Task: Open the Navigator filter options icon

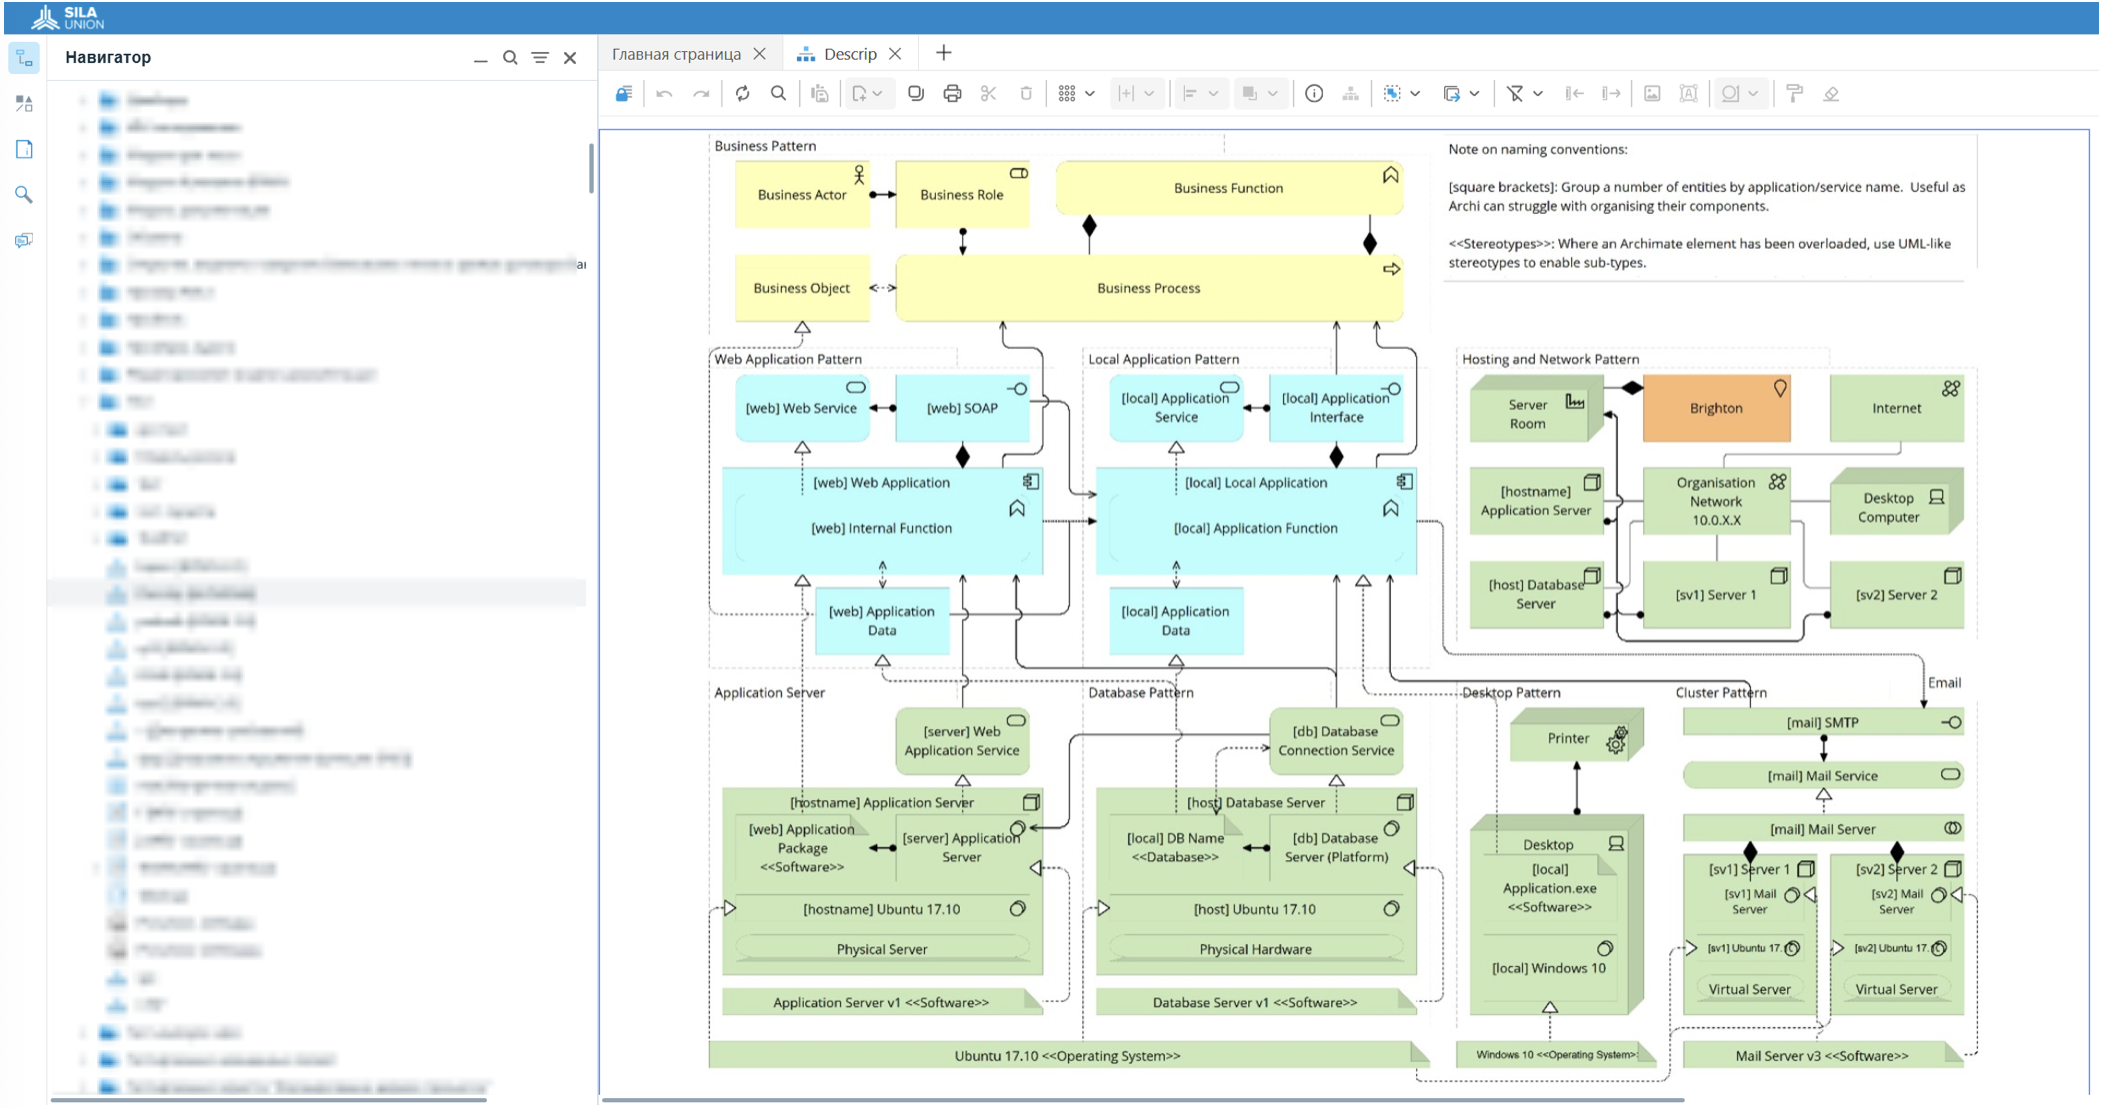Action: [x=540, y=58]
